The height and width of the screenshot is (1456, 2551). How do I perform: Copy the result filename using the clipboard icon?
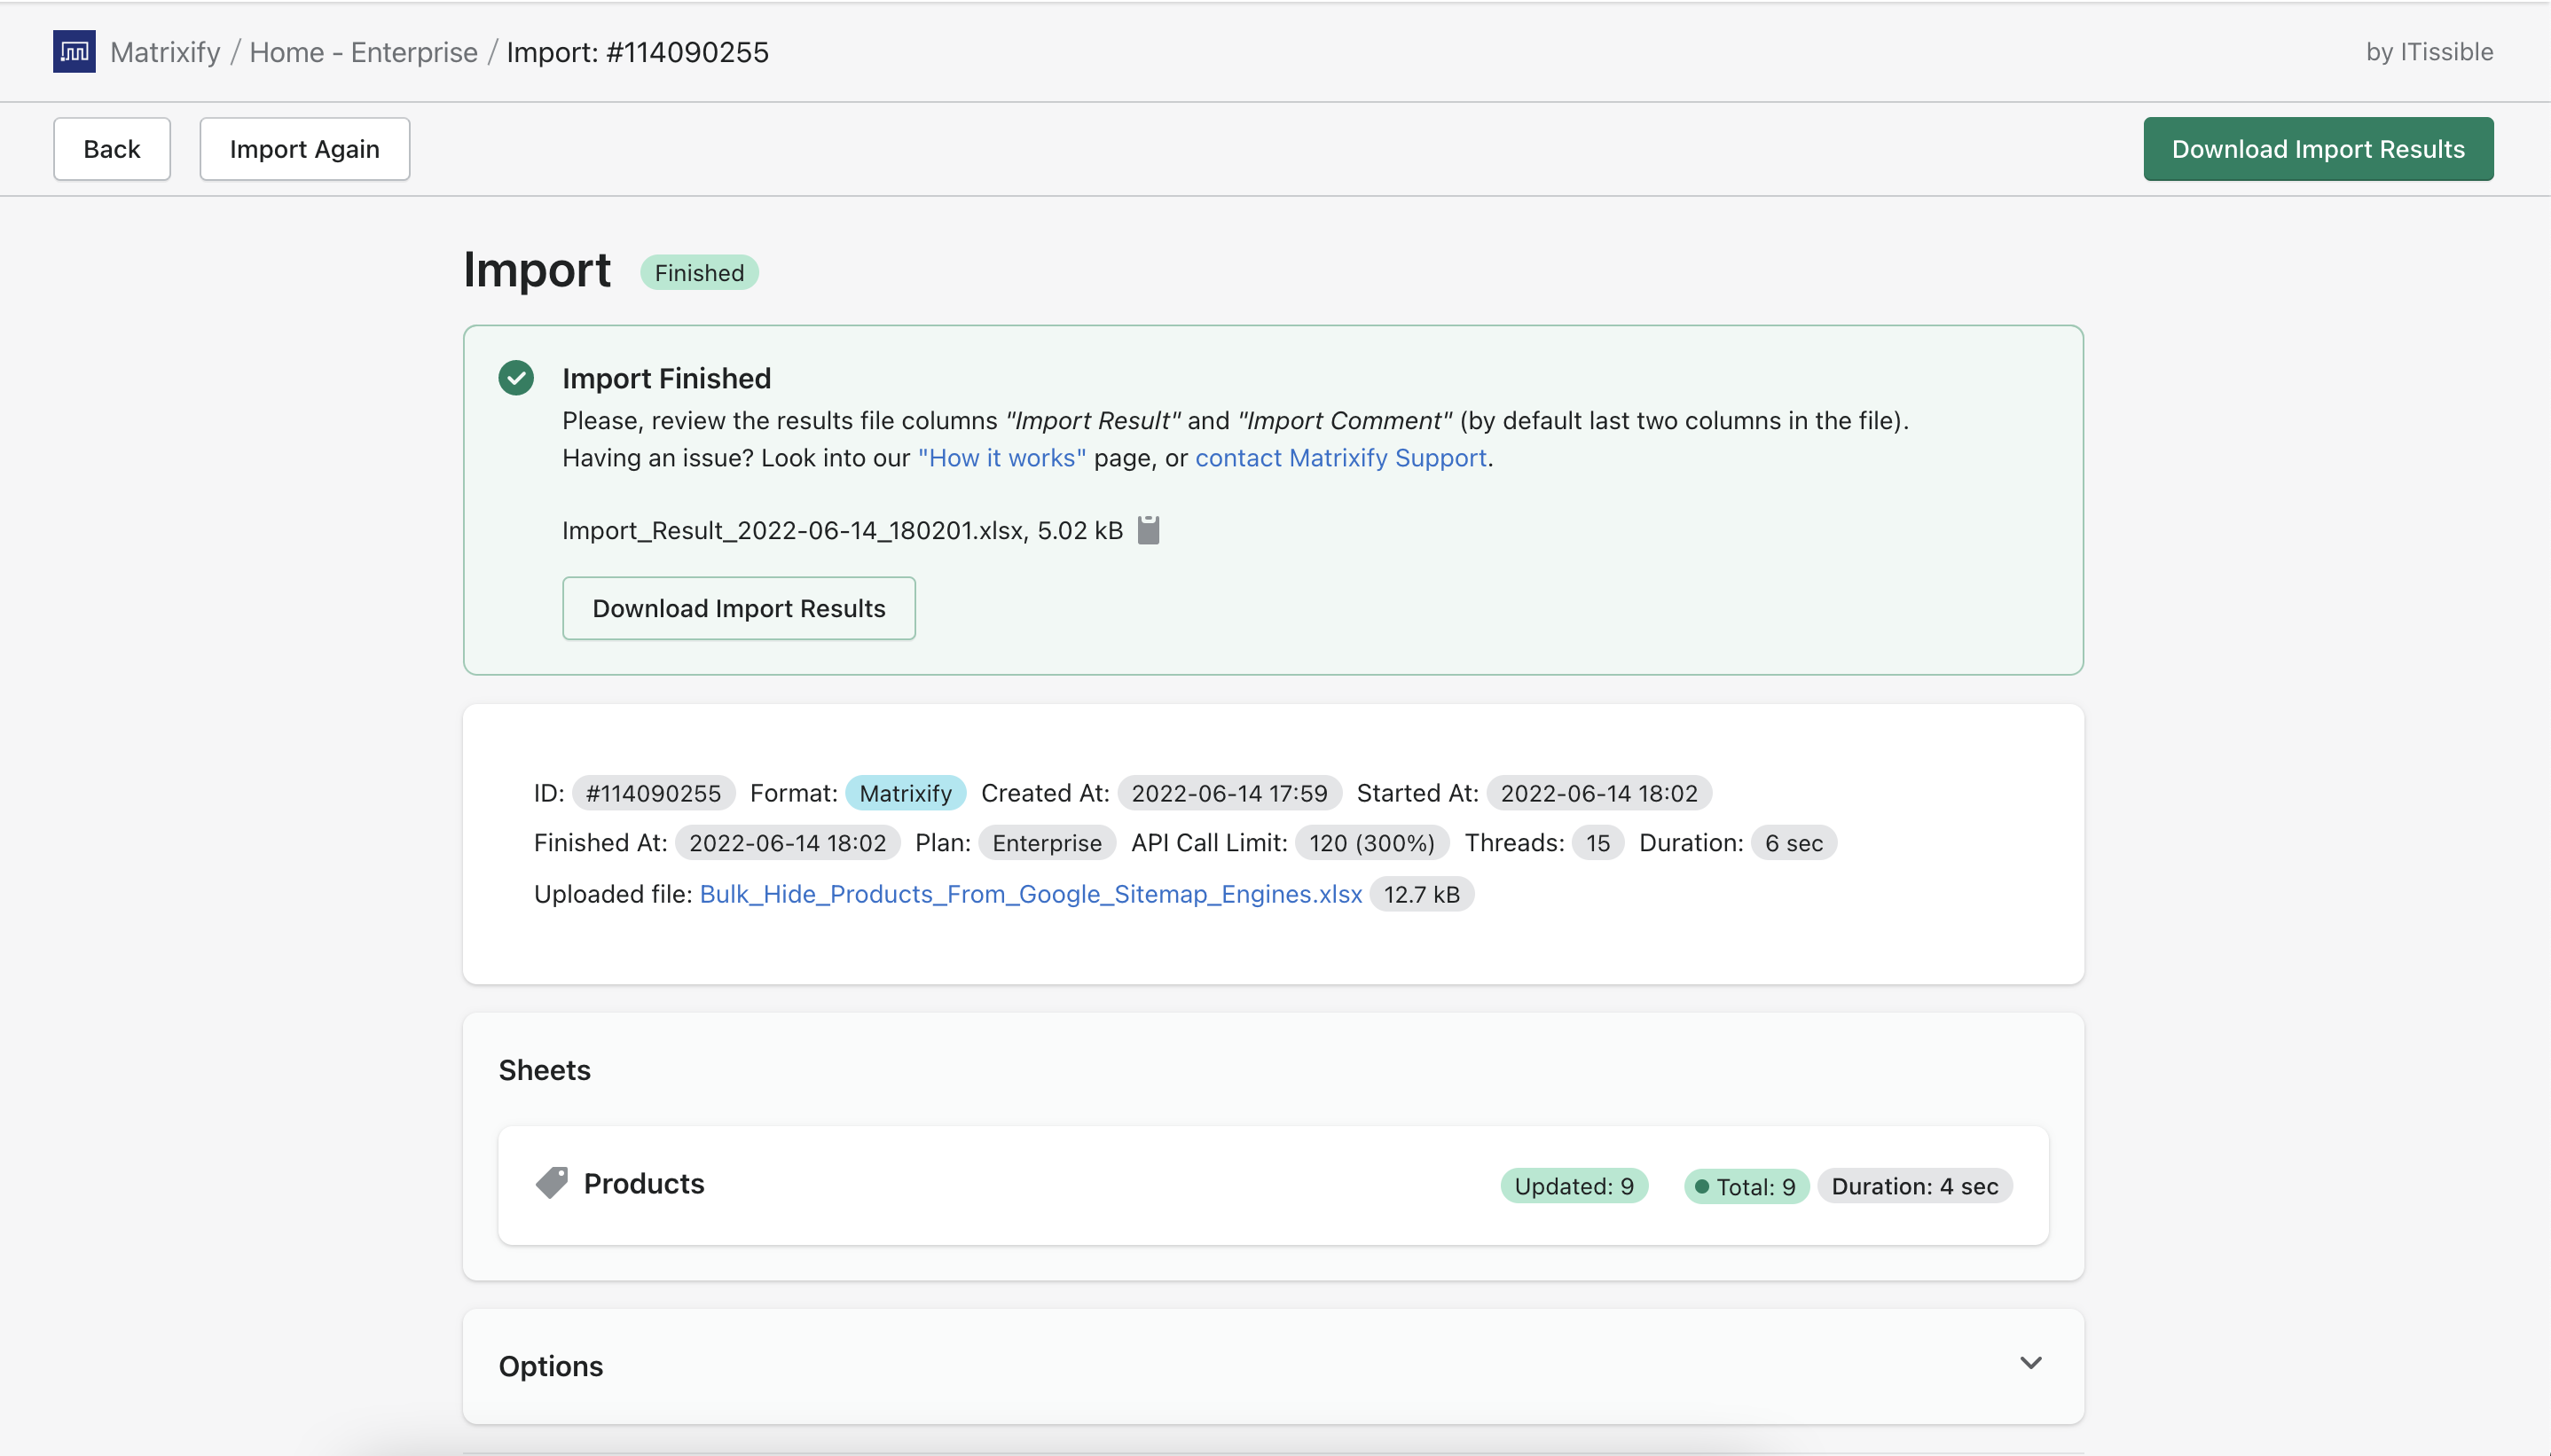click(1146, 529)
